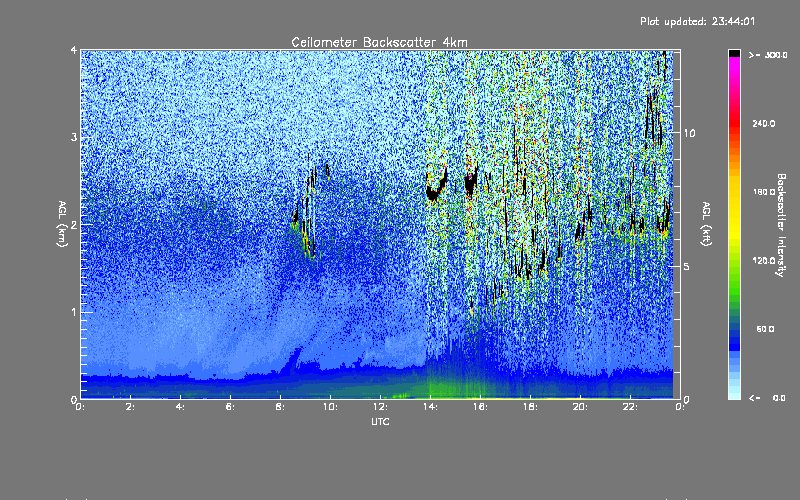Click the '120.0' colorbar value
Screen dimensions: 800x500
click(x=764, y=260)
